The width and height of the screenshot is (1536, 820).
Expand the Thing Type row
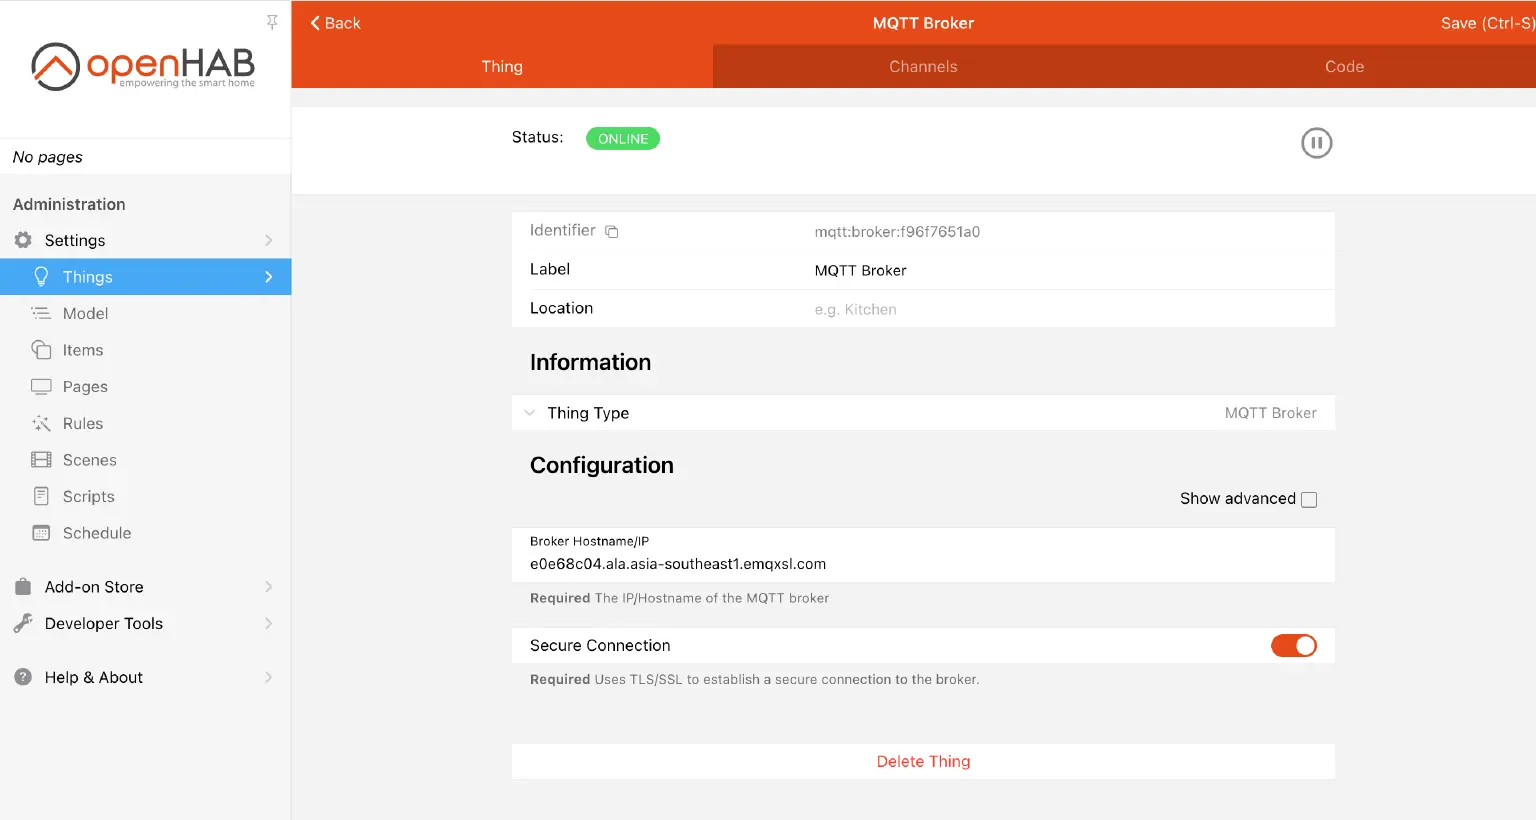click(x=529, y=412)
